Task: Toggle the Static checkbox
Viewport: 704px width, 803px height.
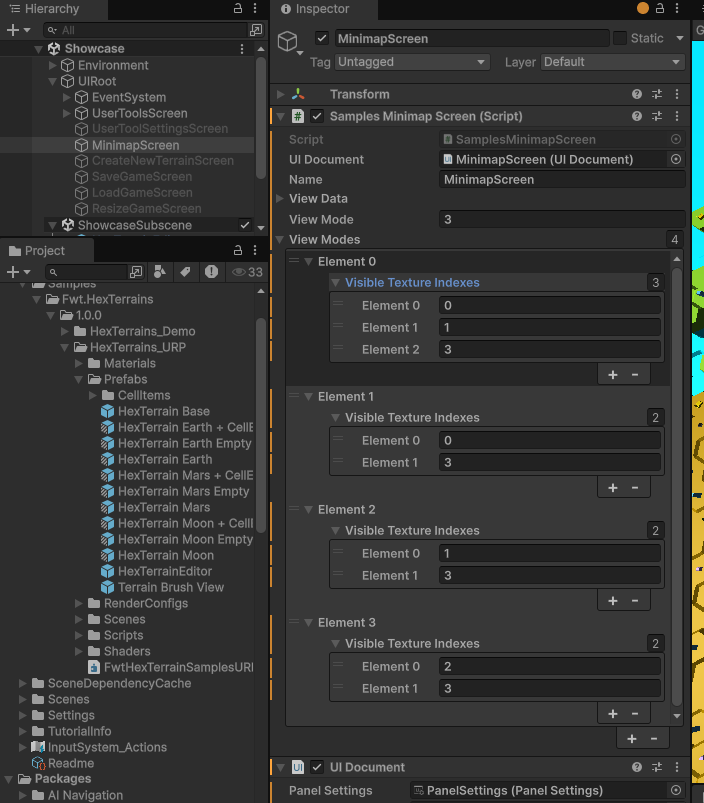Action: coord(620,38)
